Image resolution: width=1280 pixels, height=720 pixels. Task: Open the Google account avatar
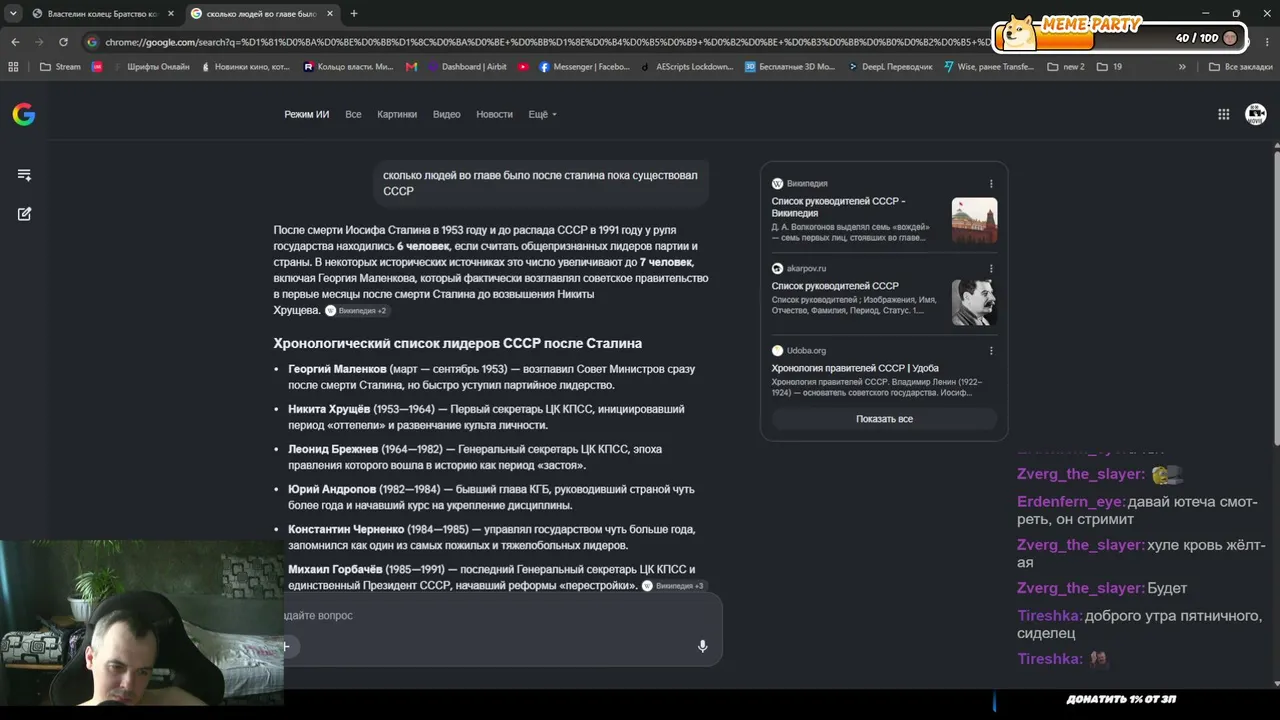(x=1255, y=114)
